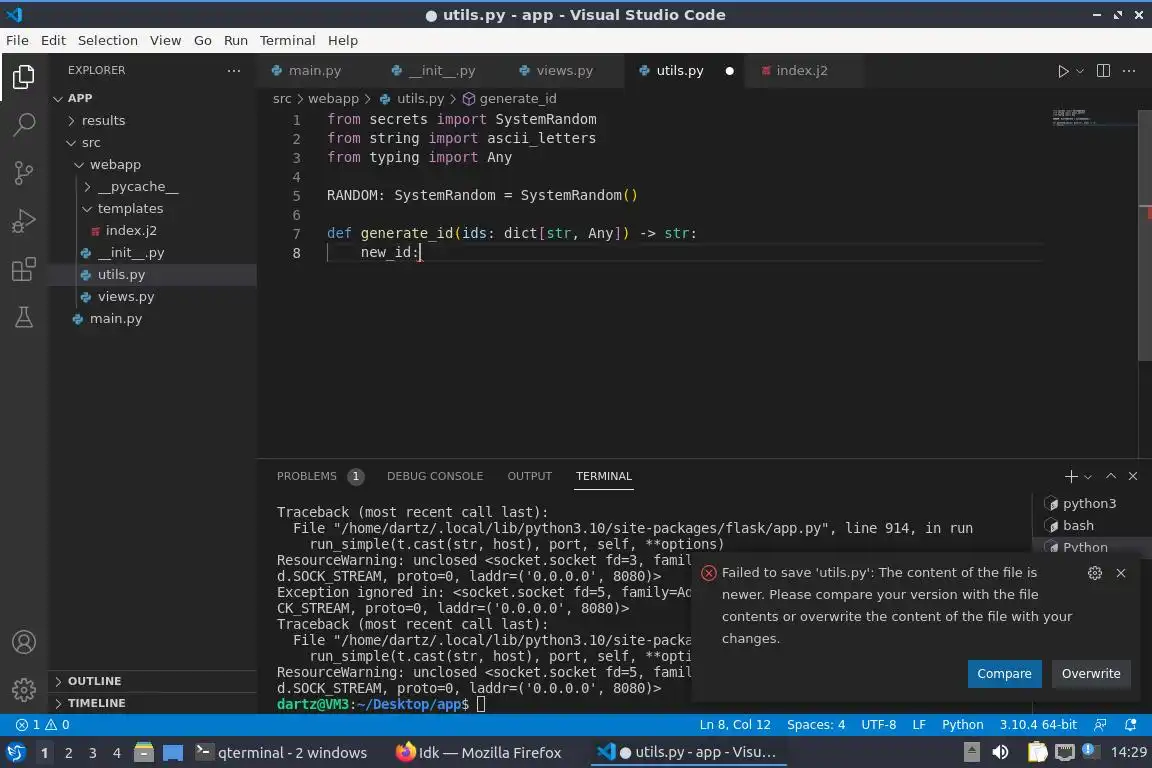Viewport: 1152px width, 768px height.
Task: Run Python file with play icon
Action: click(1062, 71)
